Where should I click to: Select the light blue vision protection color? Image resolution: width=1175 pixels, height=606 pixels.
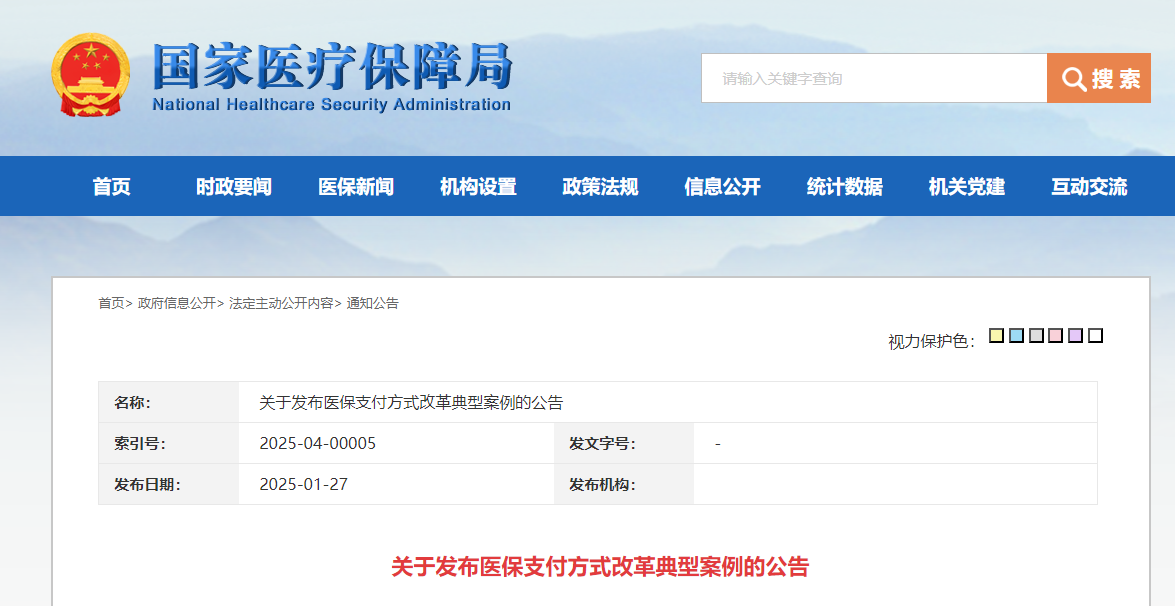click(x=1015, y=336)
